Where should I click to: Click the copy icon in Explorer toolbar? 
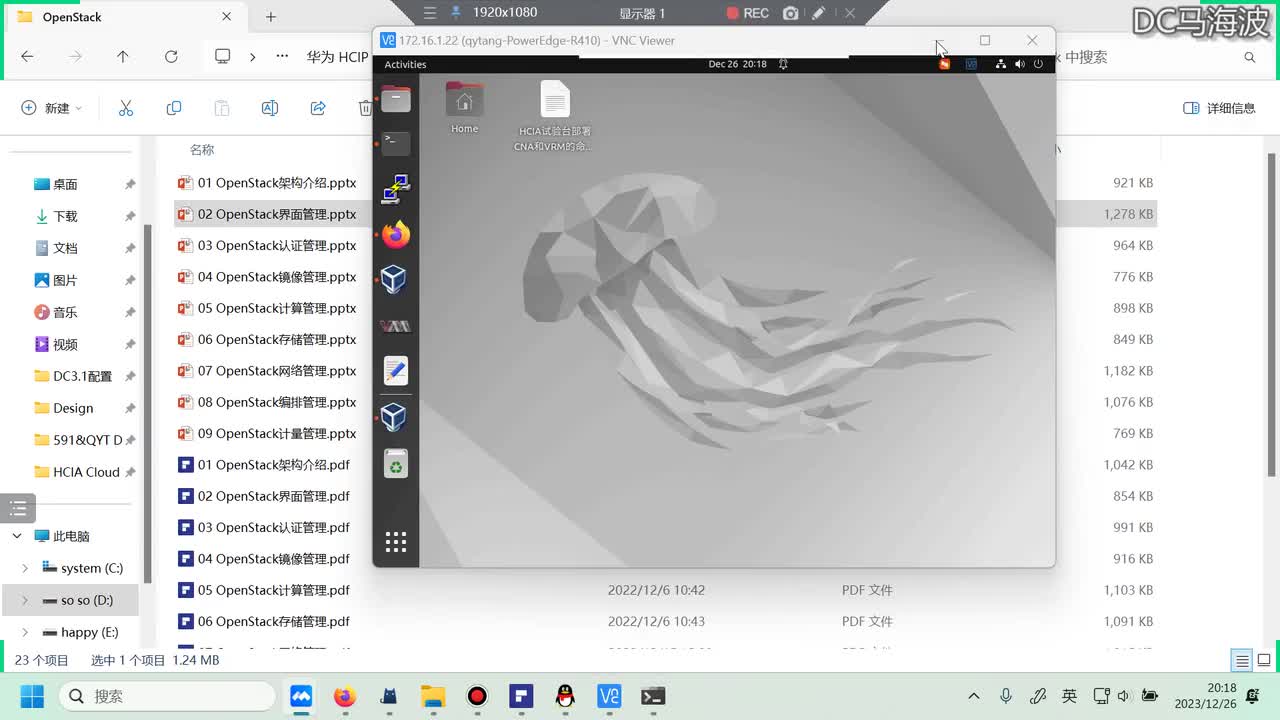(174, 108)
